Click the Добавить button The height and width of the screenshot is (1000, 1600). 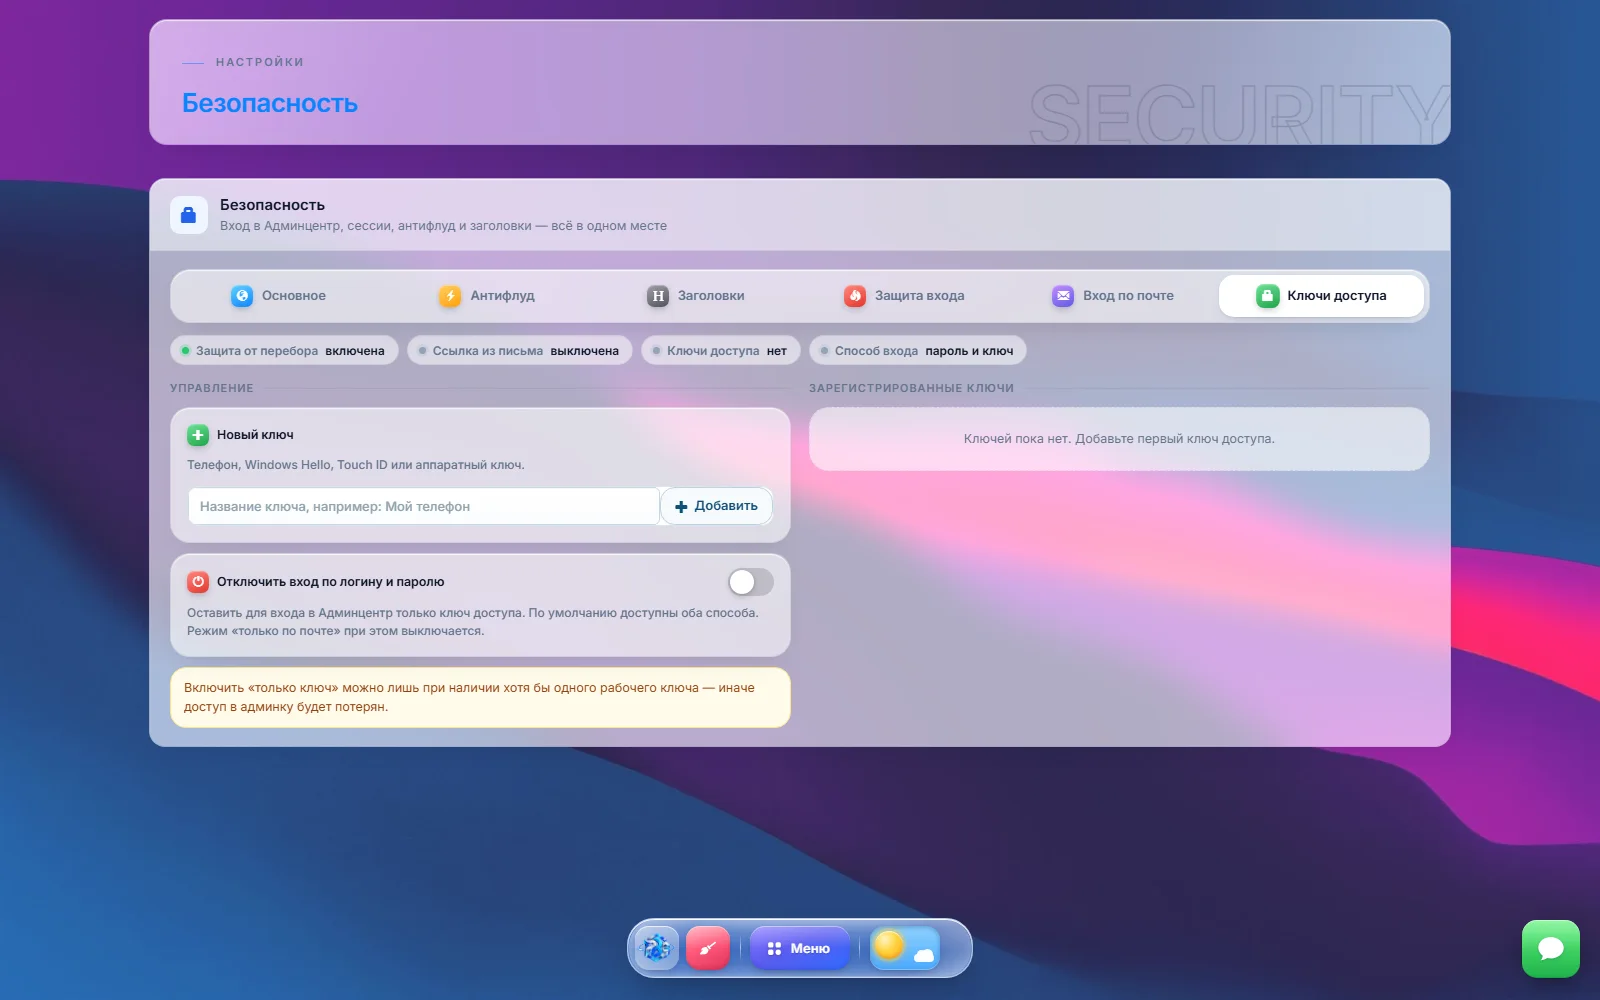pyautogui.click(x=716, y=506)
